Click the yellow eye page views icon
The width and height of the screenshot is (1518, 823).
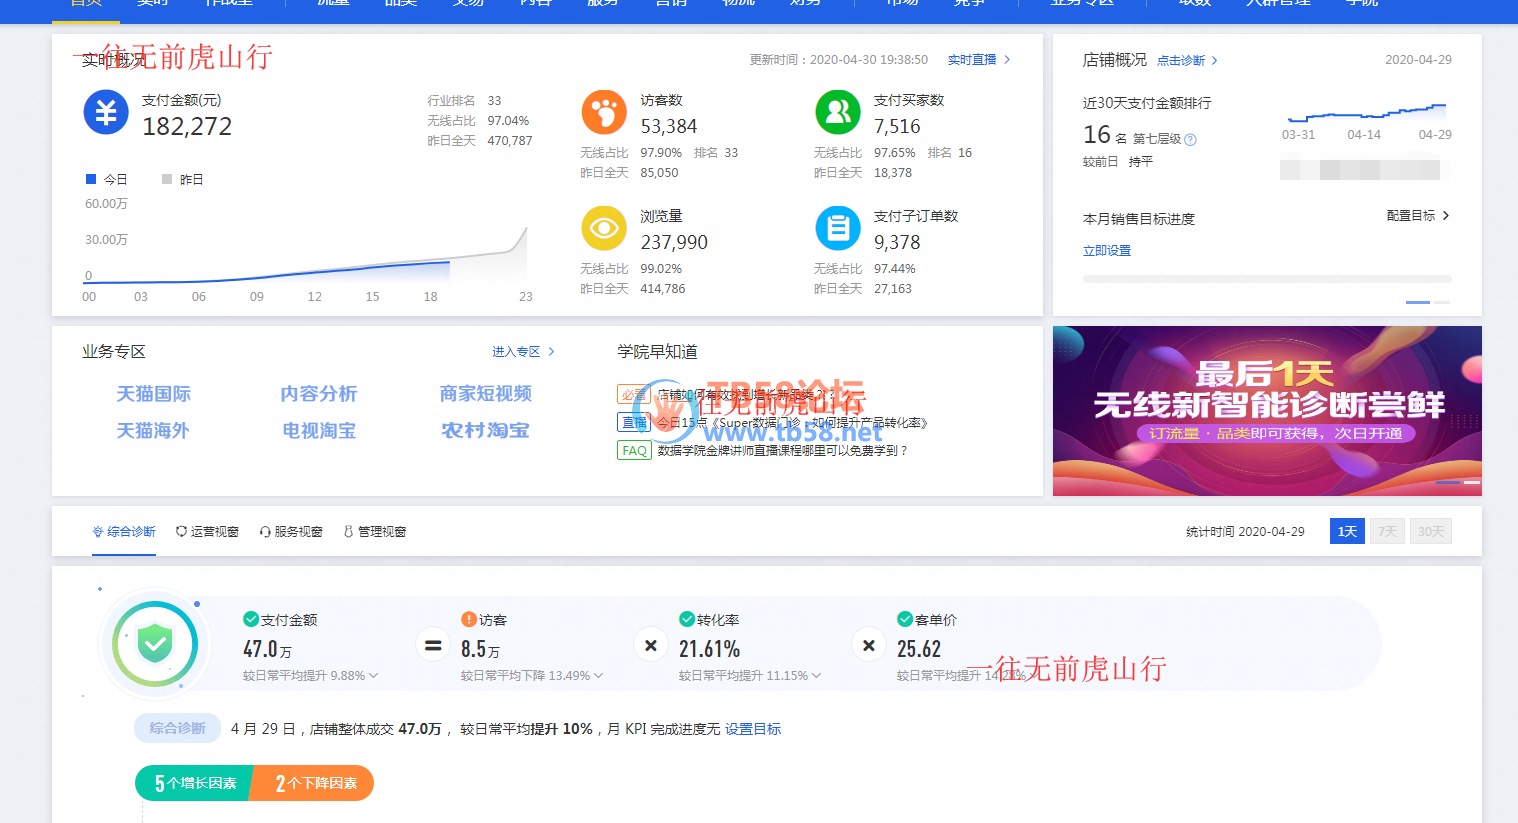point(604,228)
